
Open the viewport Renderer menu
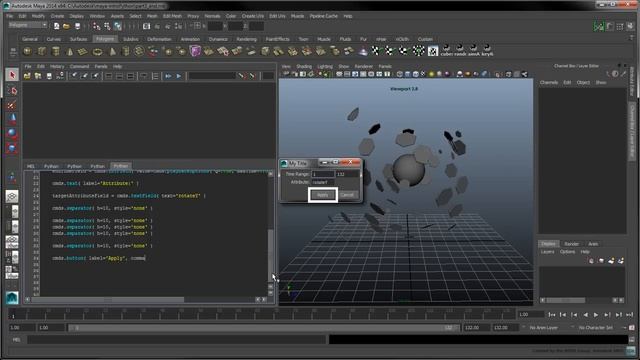(x=364, y=66)
